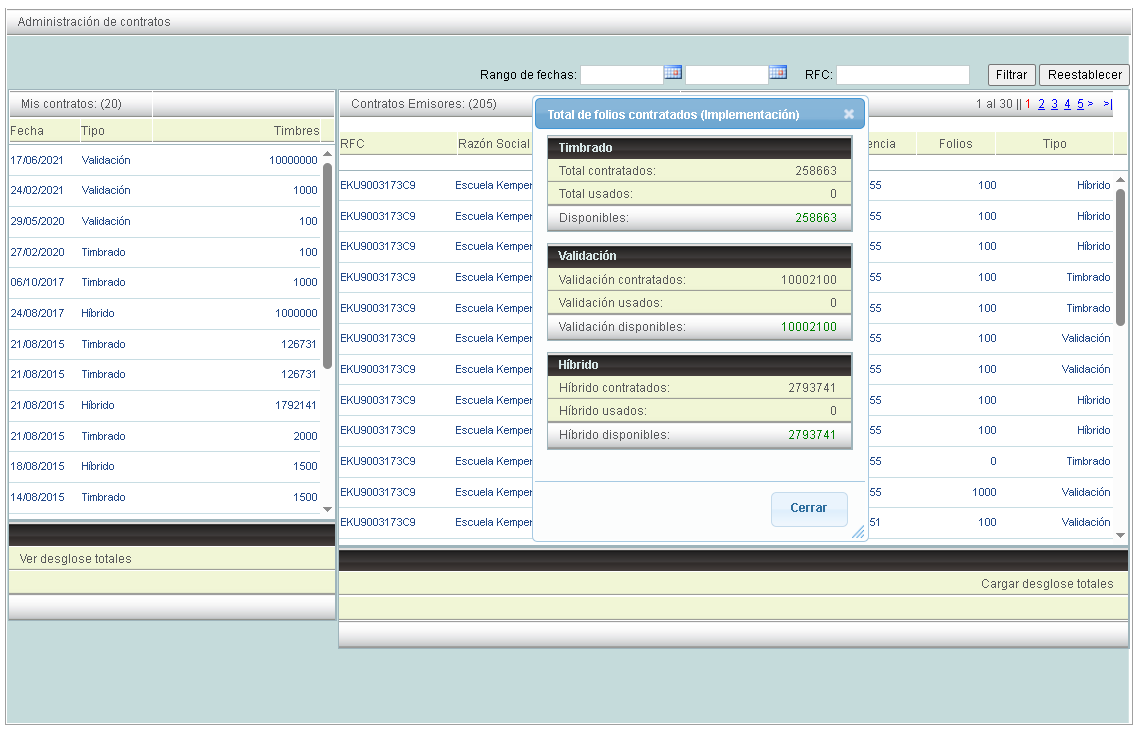Click the Filtrar button
This screenshot has width=1139, height=729.
(1011, 75)
